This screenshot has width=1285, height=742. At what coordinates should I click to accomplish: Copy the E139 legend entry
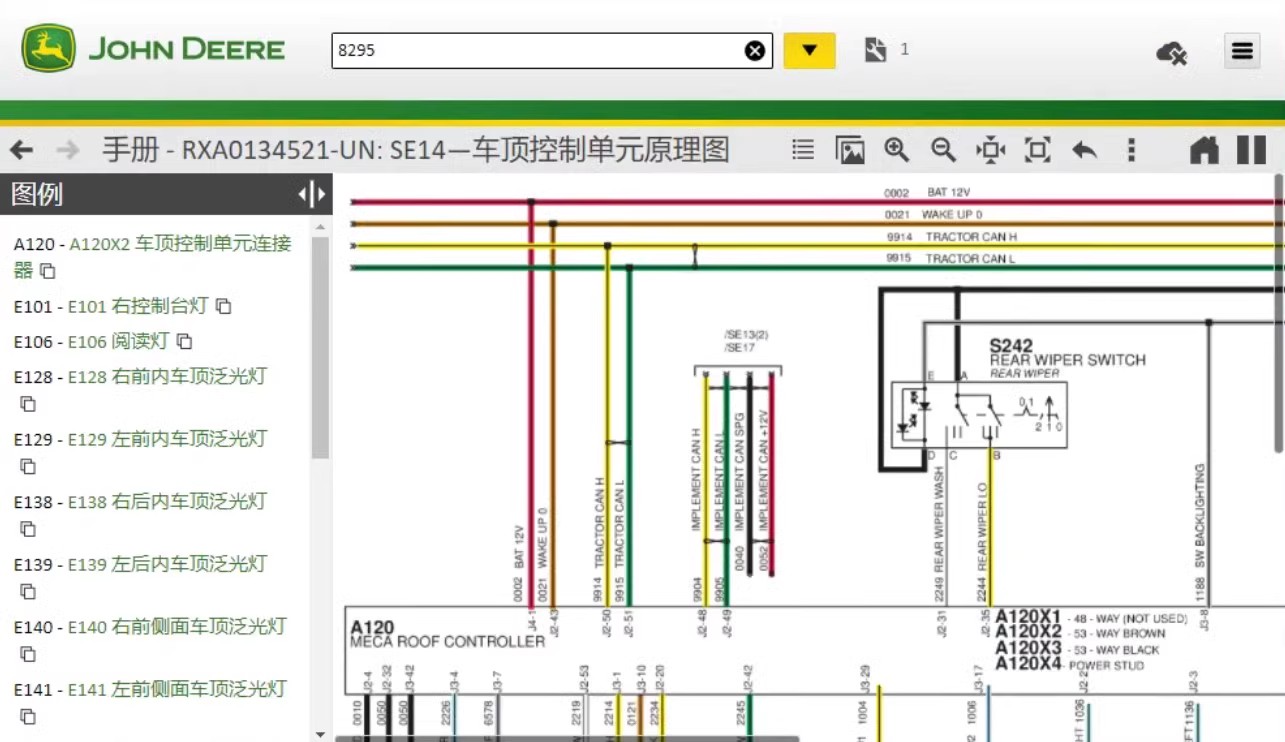coord(28,591)
